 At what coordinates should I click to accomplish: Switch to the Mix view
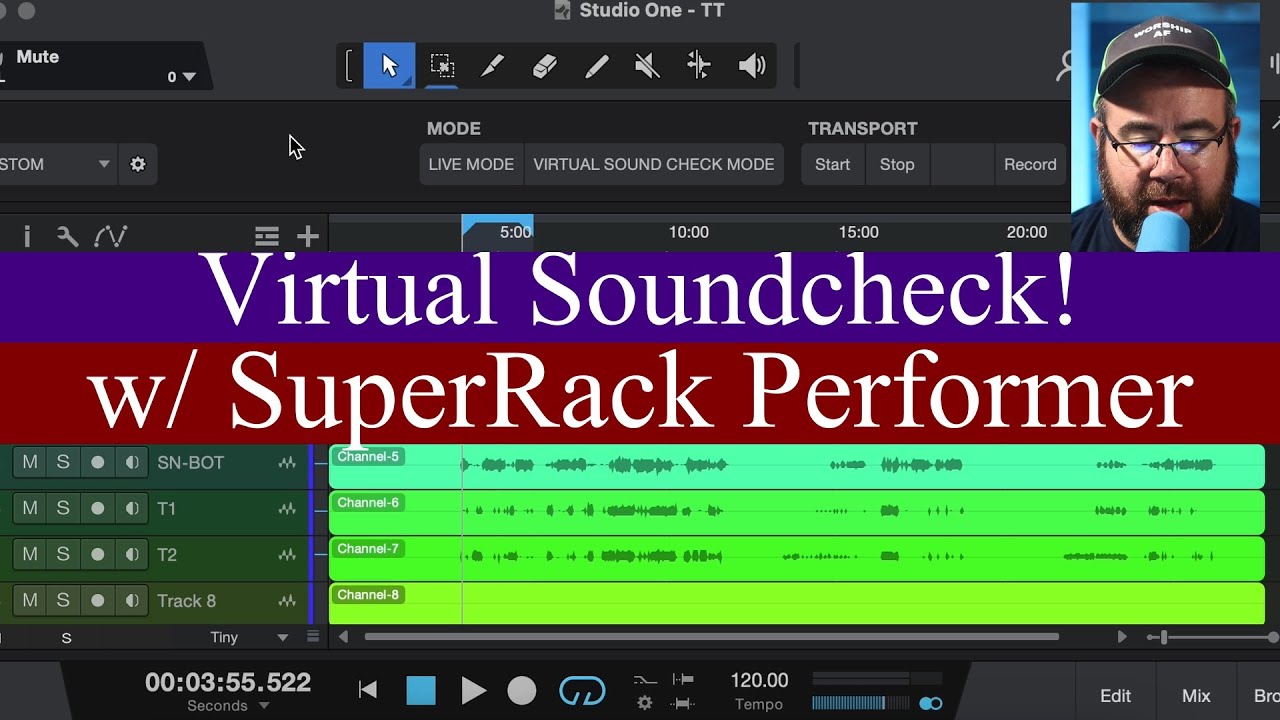point(1196,696)
